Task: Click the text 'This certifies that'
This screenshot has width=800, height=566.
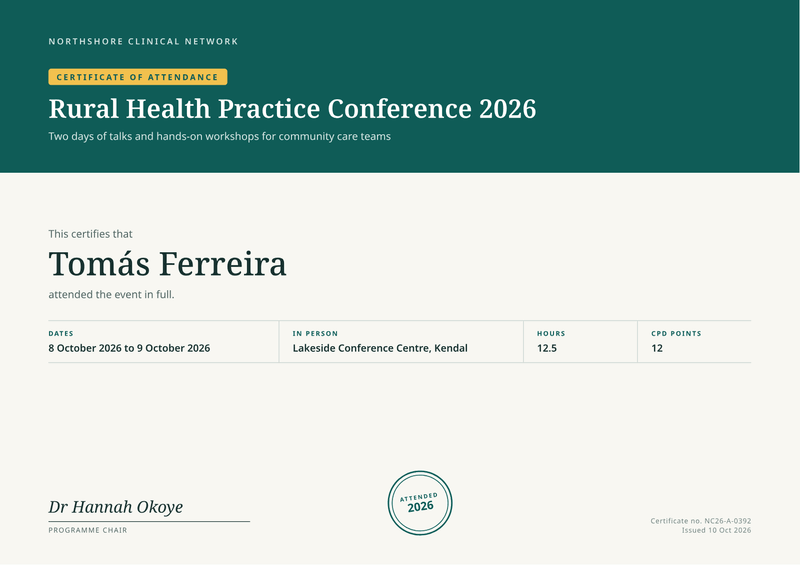Action: click(x=90, y=234)
